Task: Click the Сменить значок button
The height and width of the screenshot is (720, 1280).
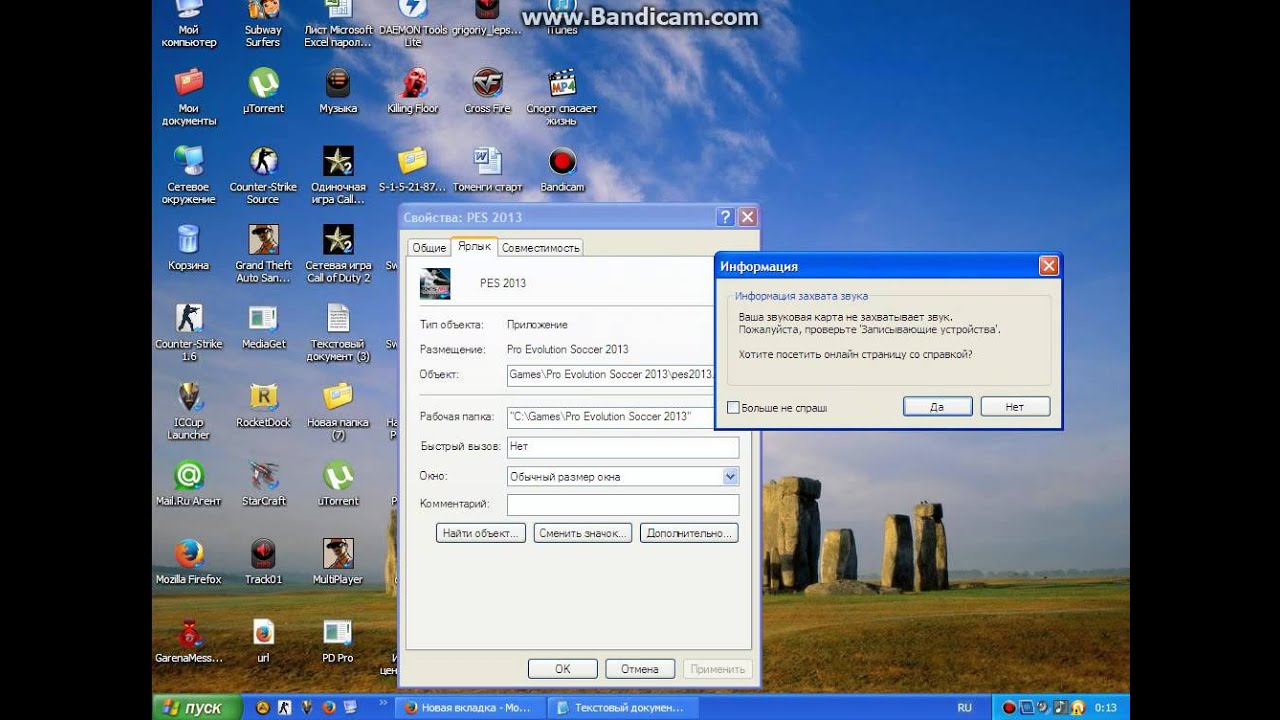Action: [x=583, y=533]
